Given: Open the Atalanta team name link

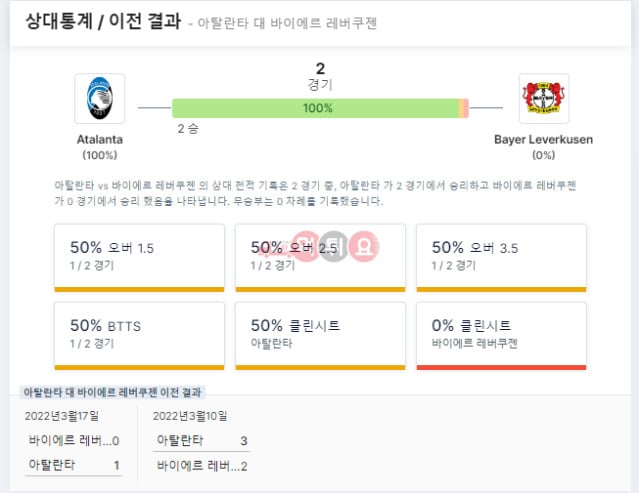Looking at the screenshot, I should coord(100,139).
